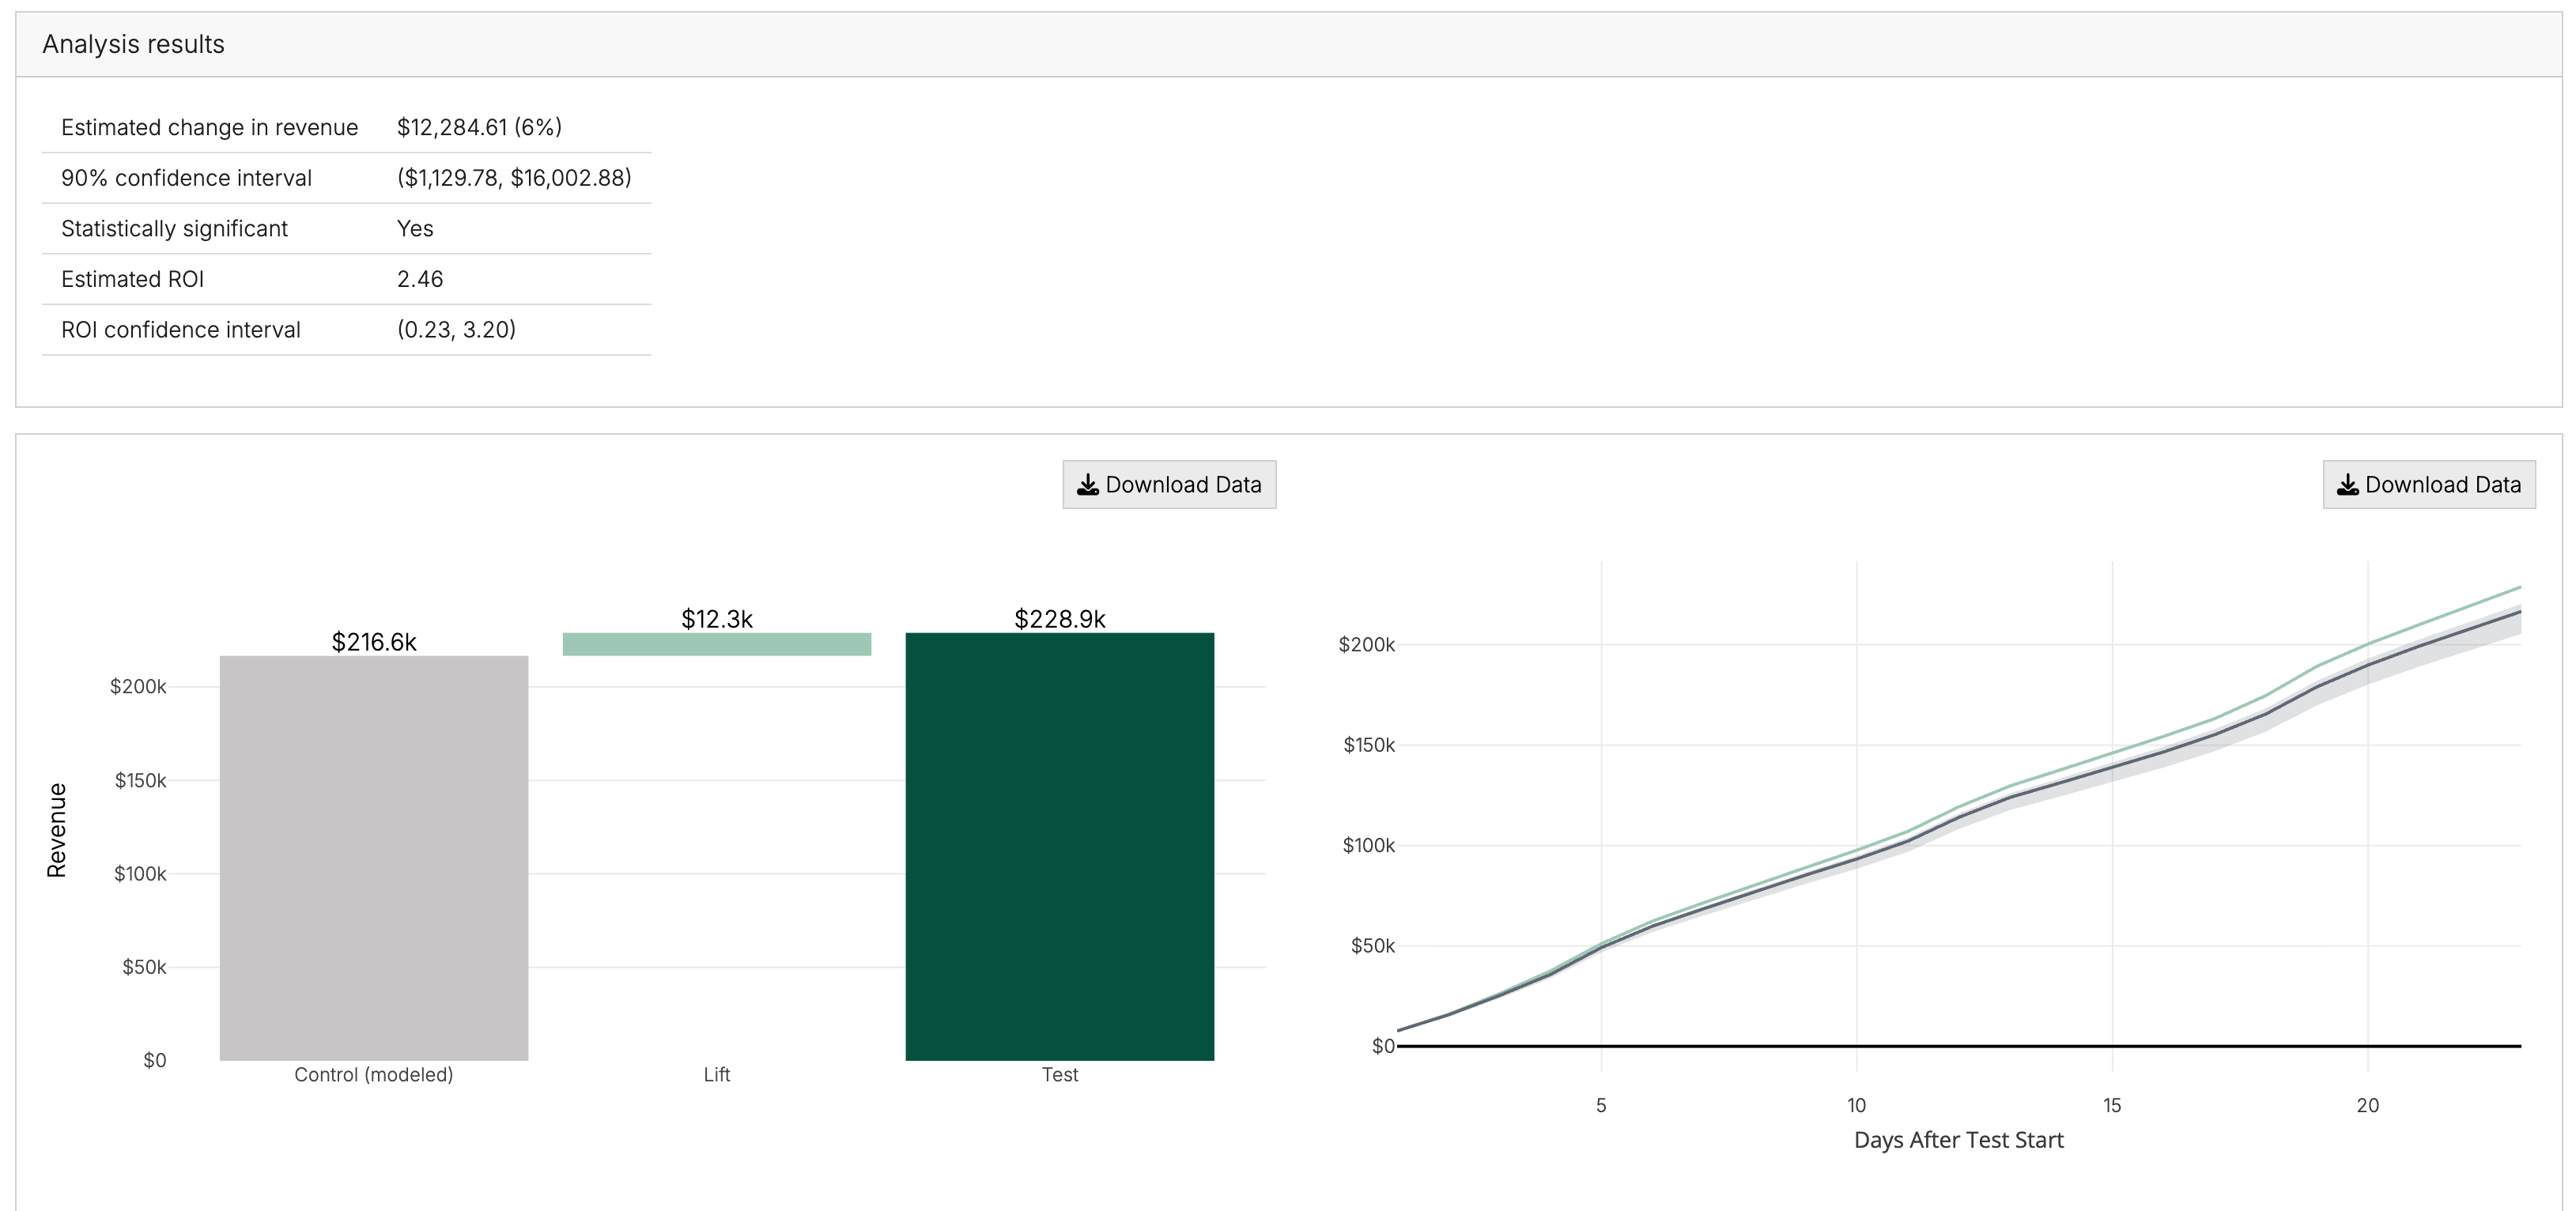Click the Statistically significant Yes value
The width and height of the screenshot is (2576, 1211).
click(414, 228)
